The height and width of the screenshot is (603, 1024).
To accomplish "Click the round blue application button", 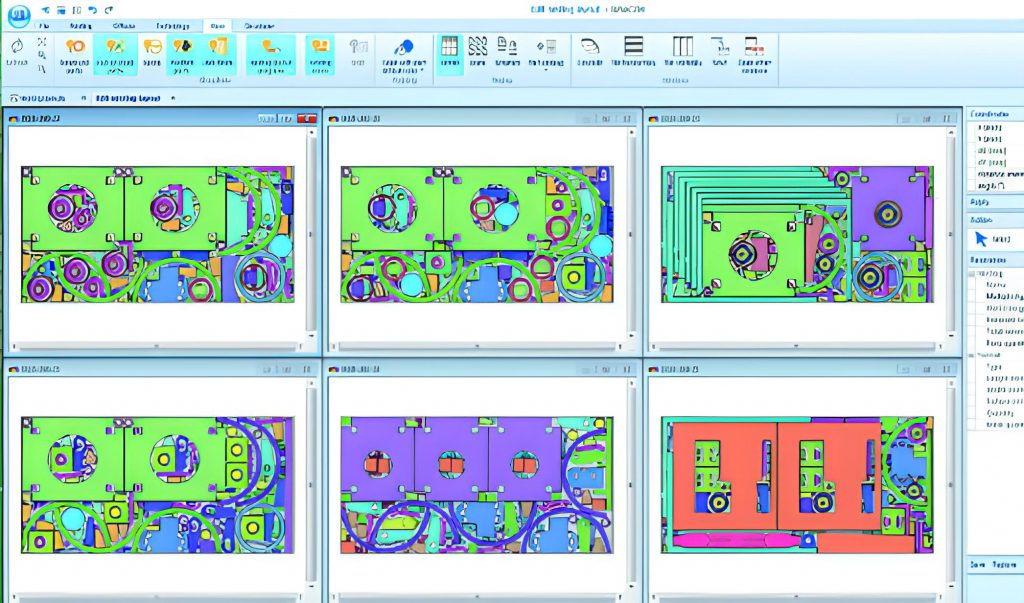I will [19, 14].
